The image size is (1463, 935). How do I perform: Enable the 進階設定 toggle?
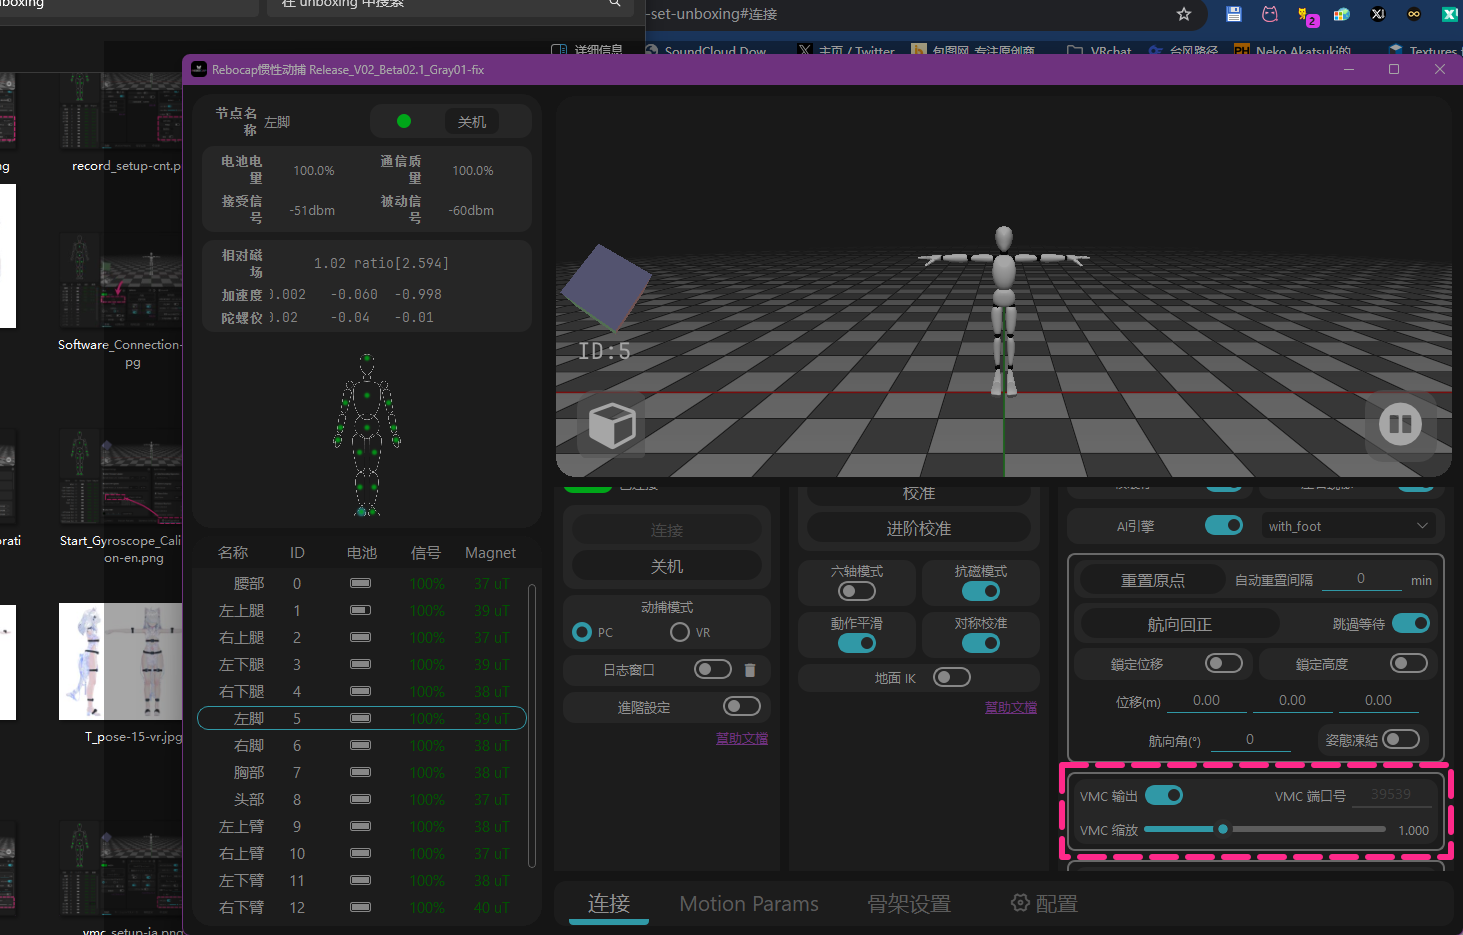(x=742, y=707)
